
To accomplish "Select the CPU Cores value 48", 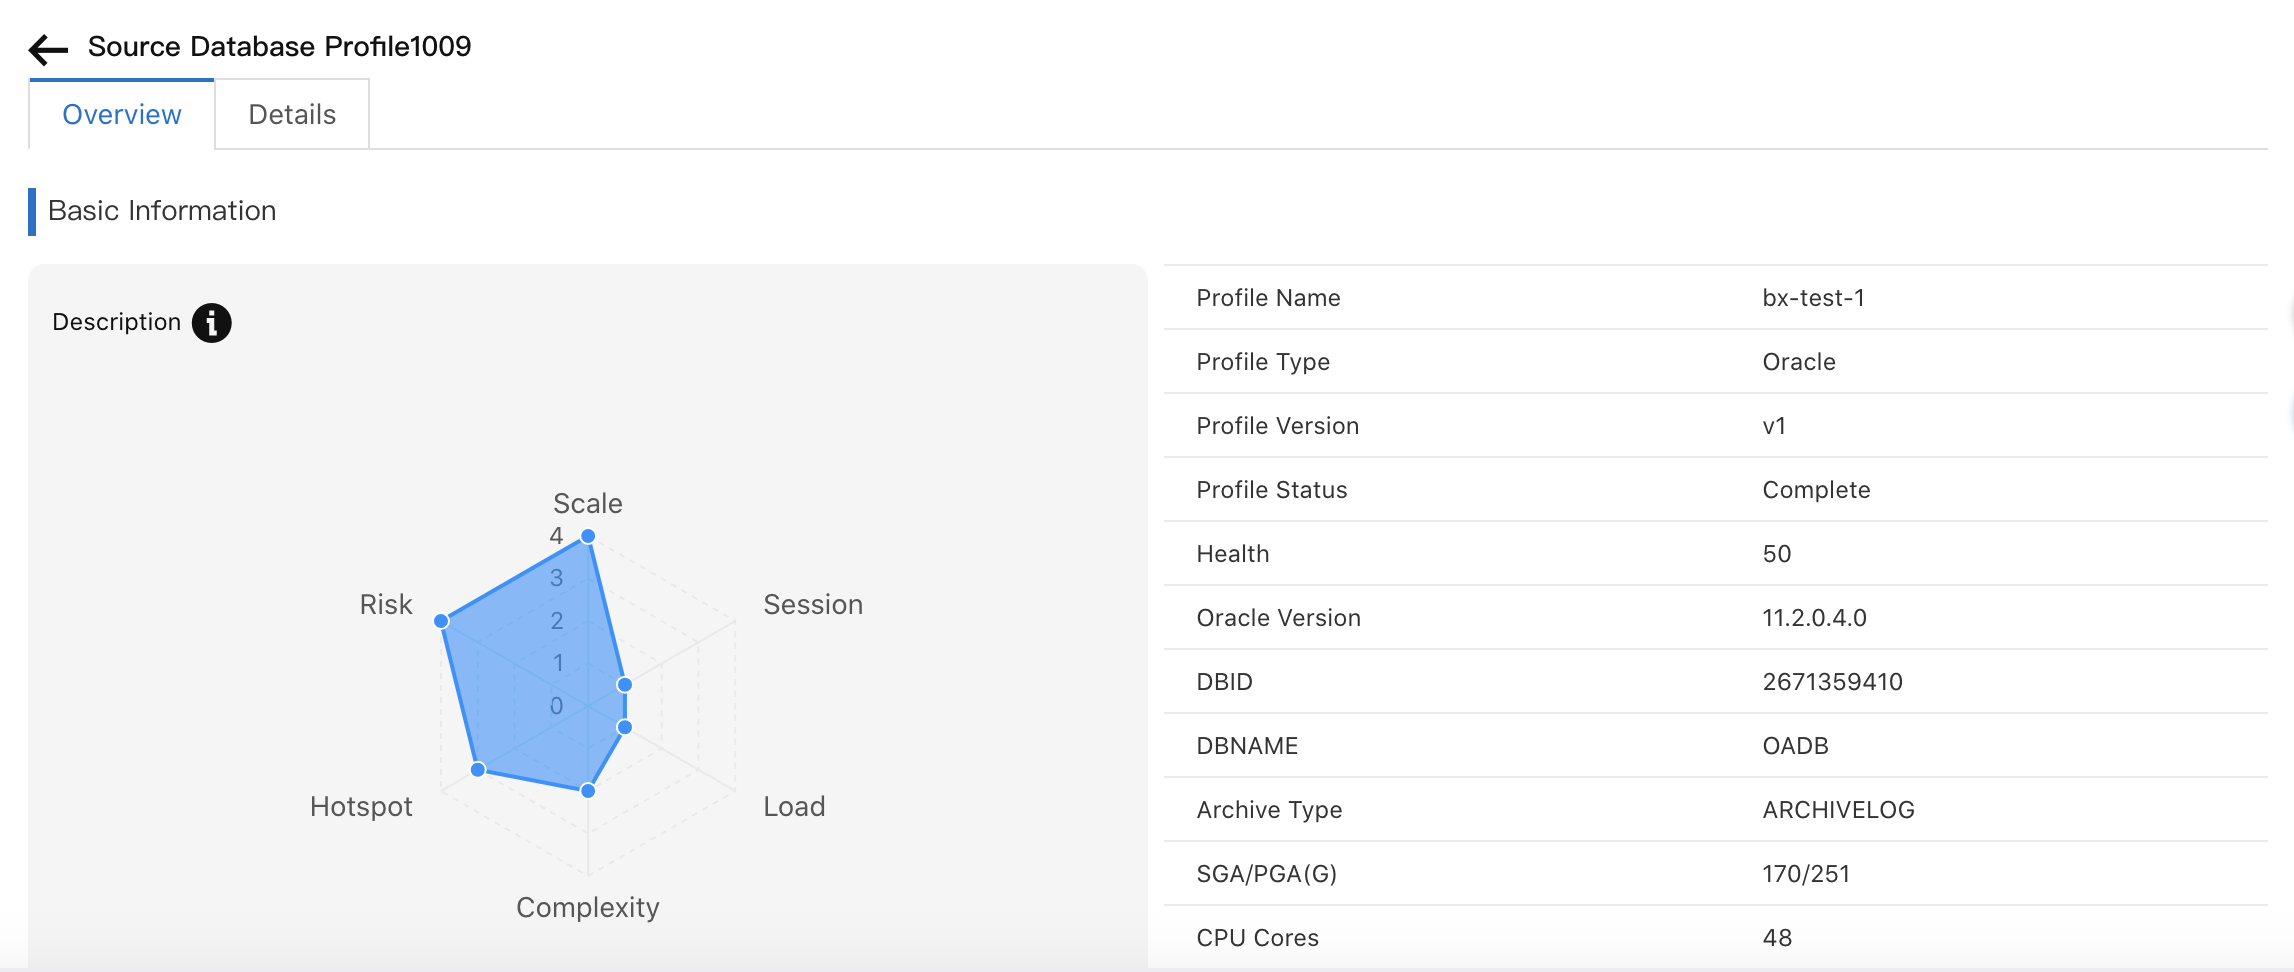I will [1777, 938].
